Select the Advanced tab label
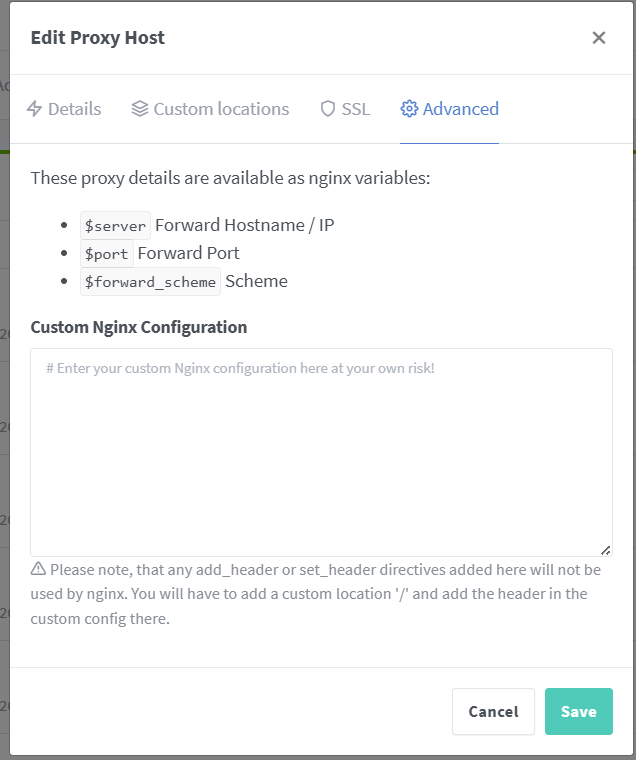Viewport: 636px width, 760px height. click(461, 109)
